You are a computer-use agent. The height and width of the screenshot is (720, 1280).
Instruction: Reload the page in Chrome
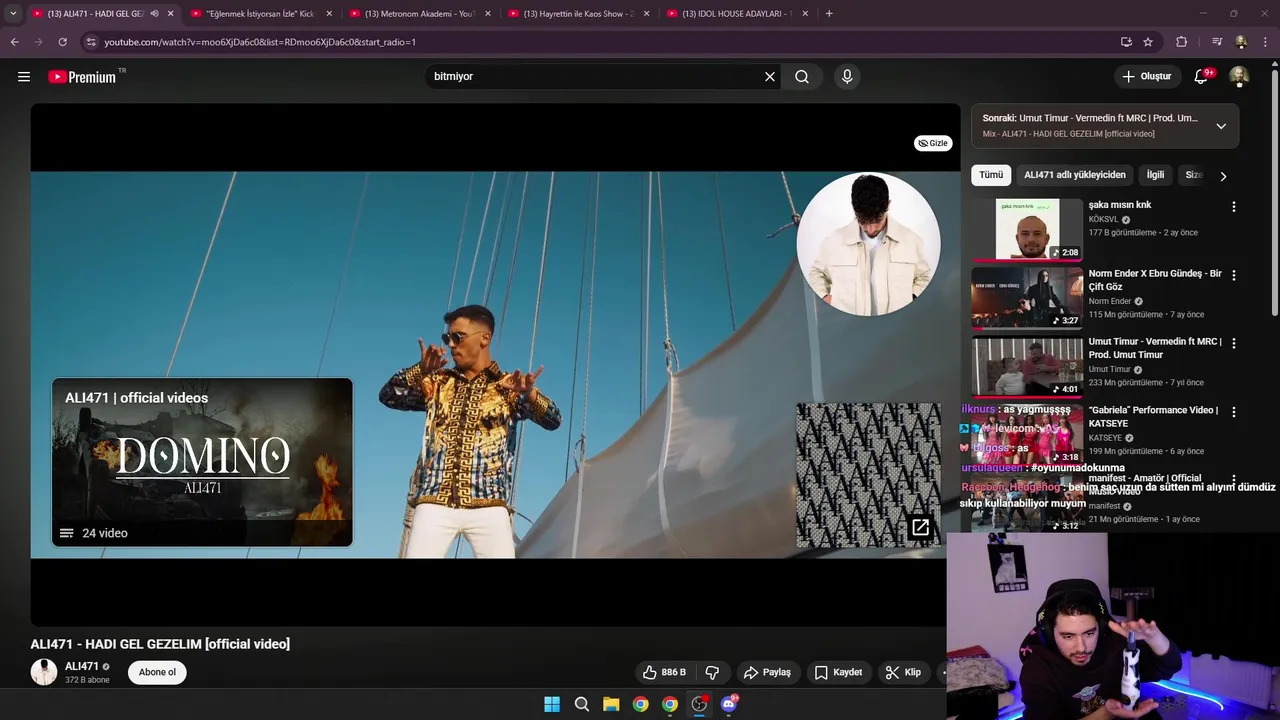(x=62, y=42)
